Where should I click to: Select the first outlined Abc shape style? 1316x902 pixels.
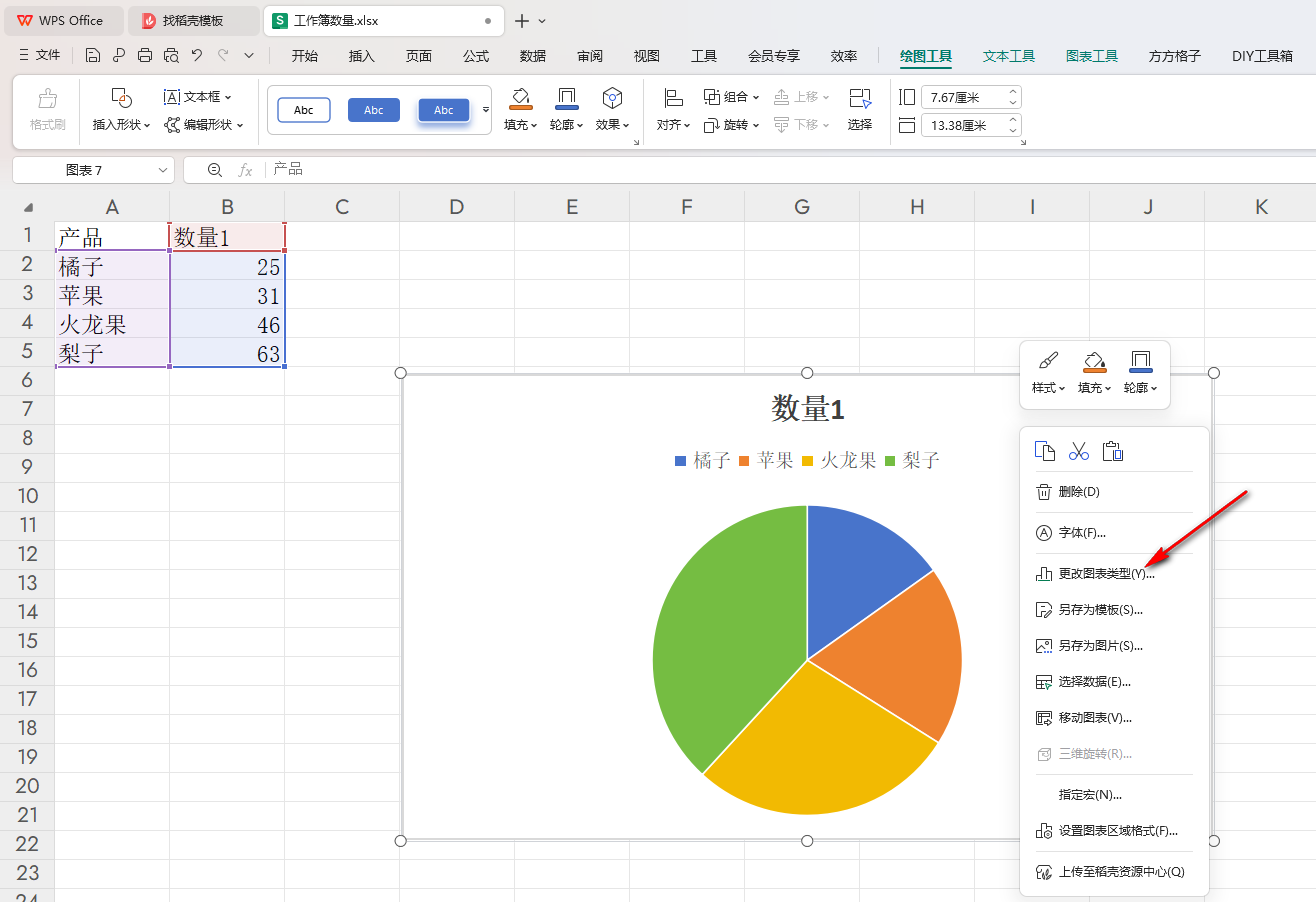click(x=303, y=110)
